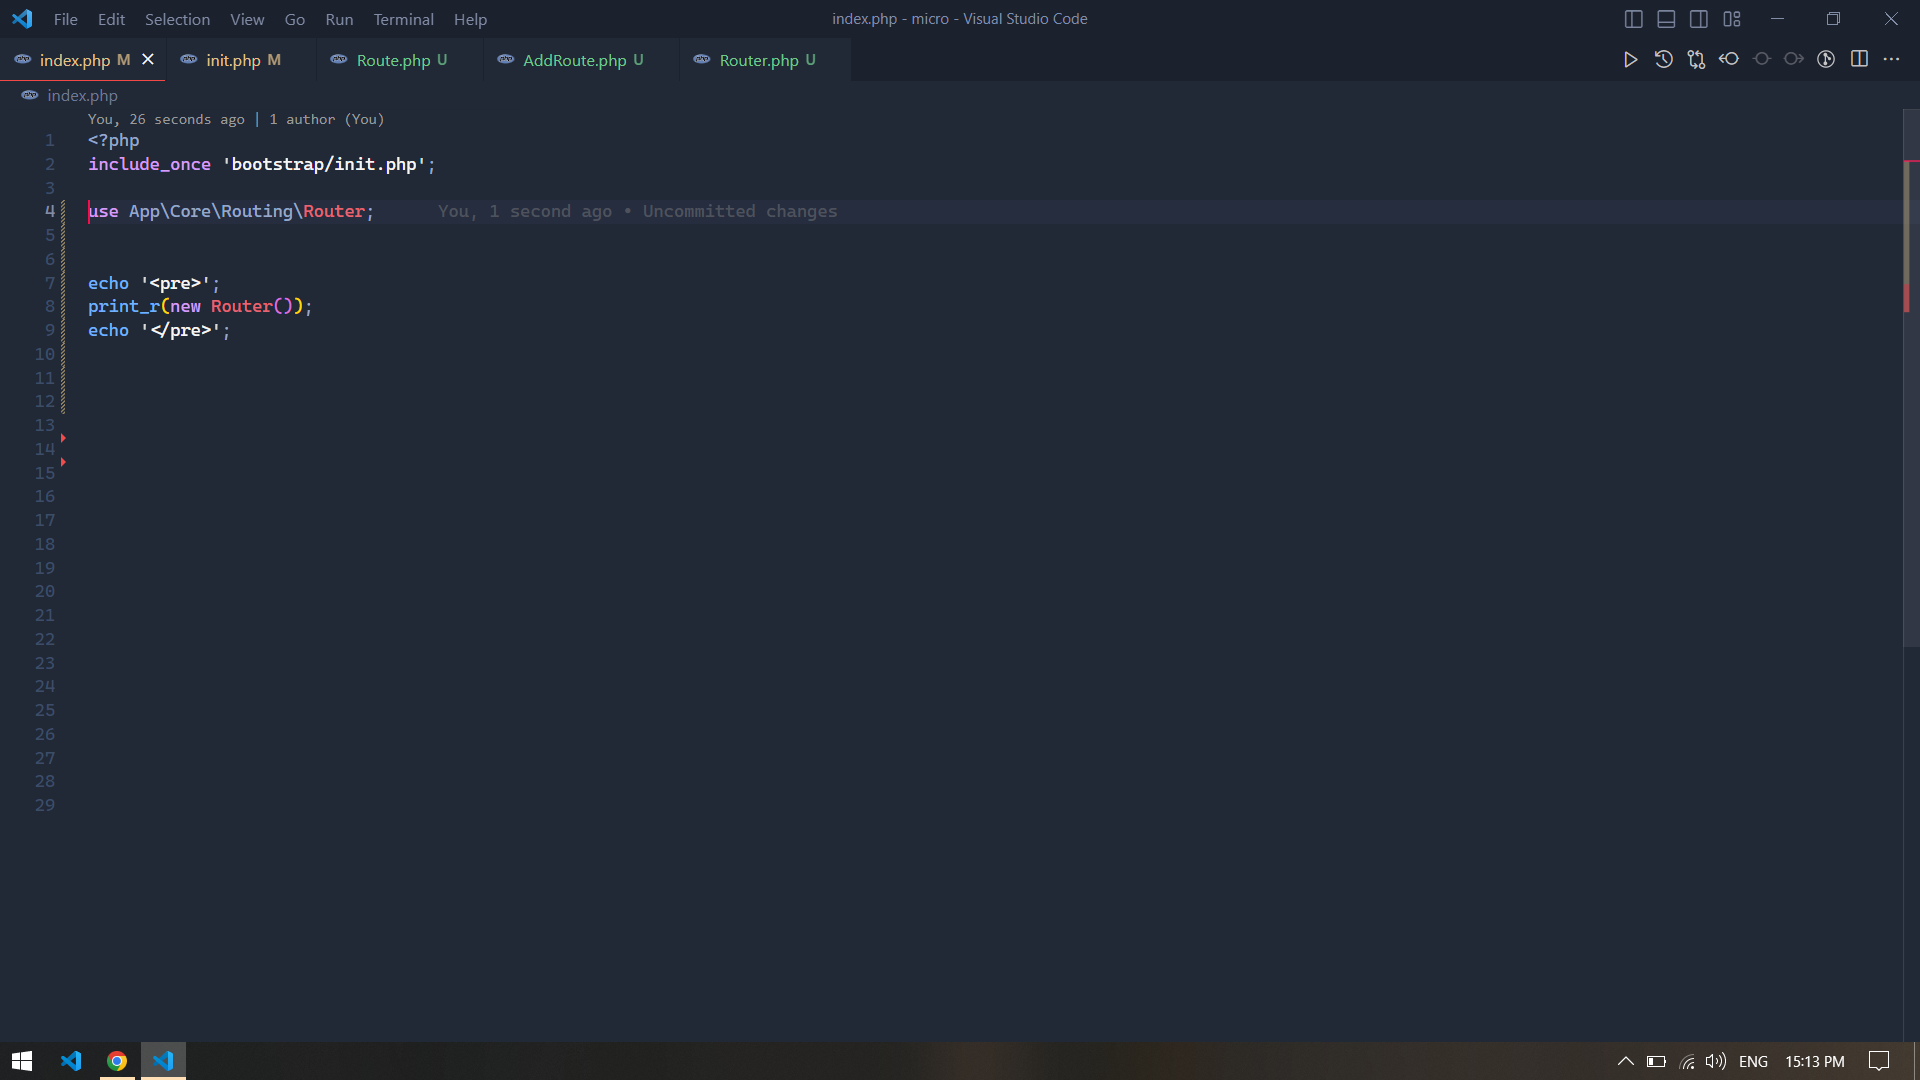This screenshot has height=1080, width=1920.
Task: Click the 'bootstrap/init.php' string
Action: coord(324,164)
